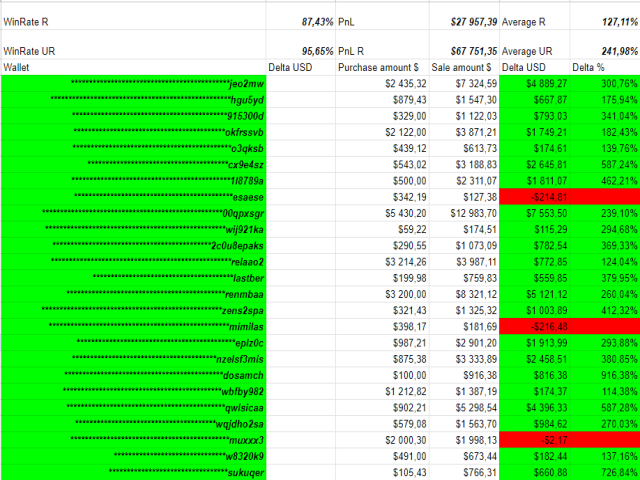Click the sale amount $12 983,70 cell
Screen dimensions: 640x480
[464, 213]
